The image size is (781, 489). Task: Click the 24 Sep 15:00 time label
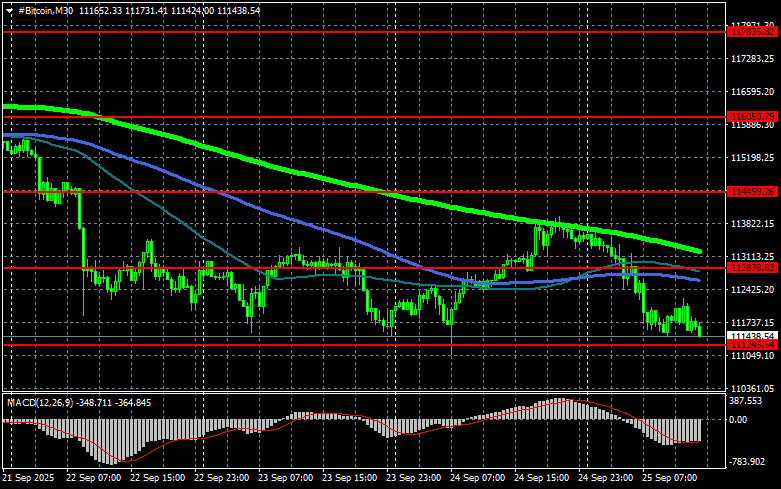[541, 478]
